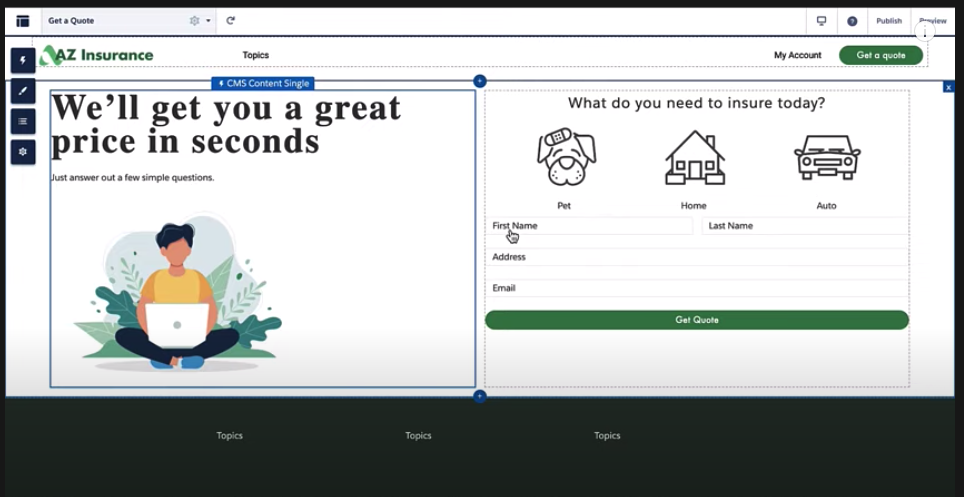Click the First Name input field
Image resolution: width=964 pixels, height=497 pixels.
[x=591, y=226]
